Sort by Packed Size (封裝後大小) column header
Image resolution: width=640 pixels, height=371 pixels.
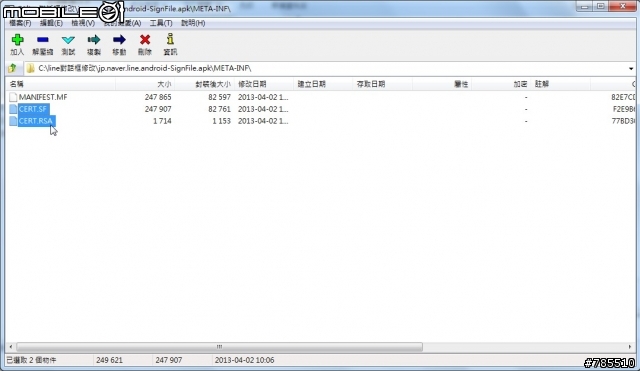(x=204, y=84)
